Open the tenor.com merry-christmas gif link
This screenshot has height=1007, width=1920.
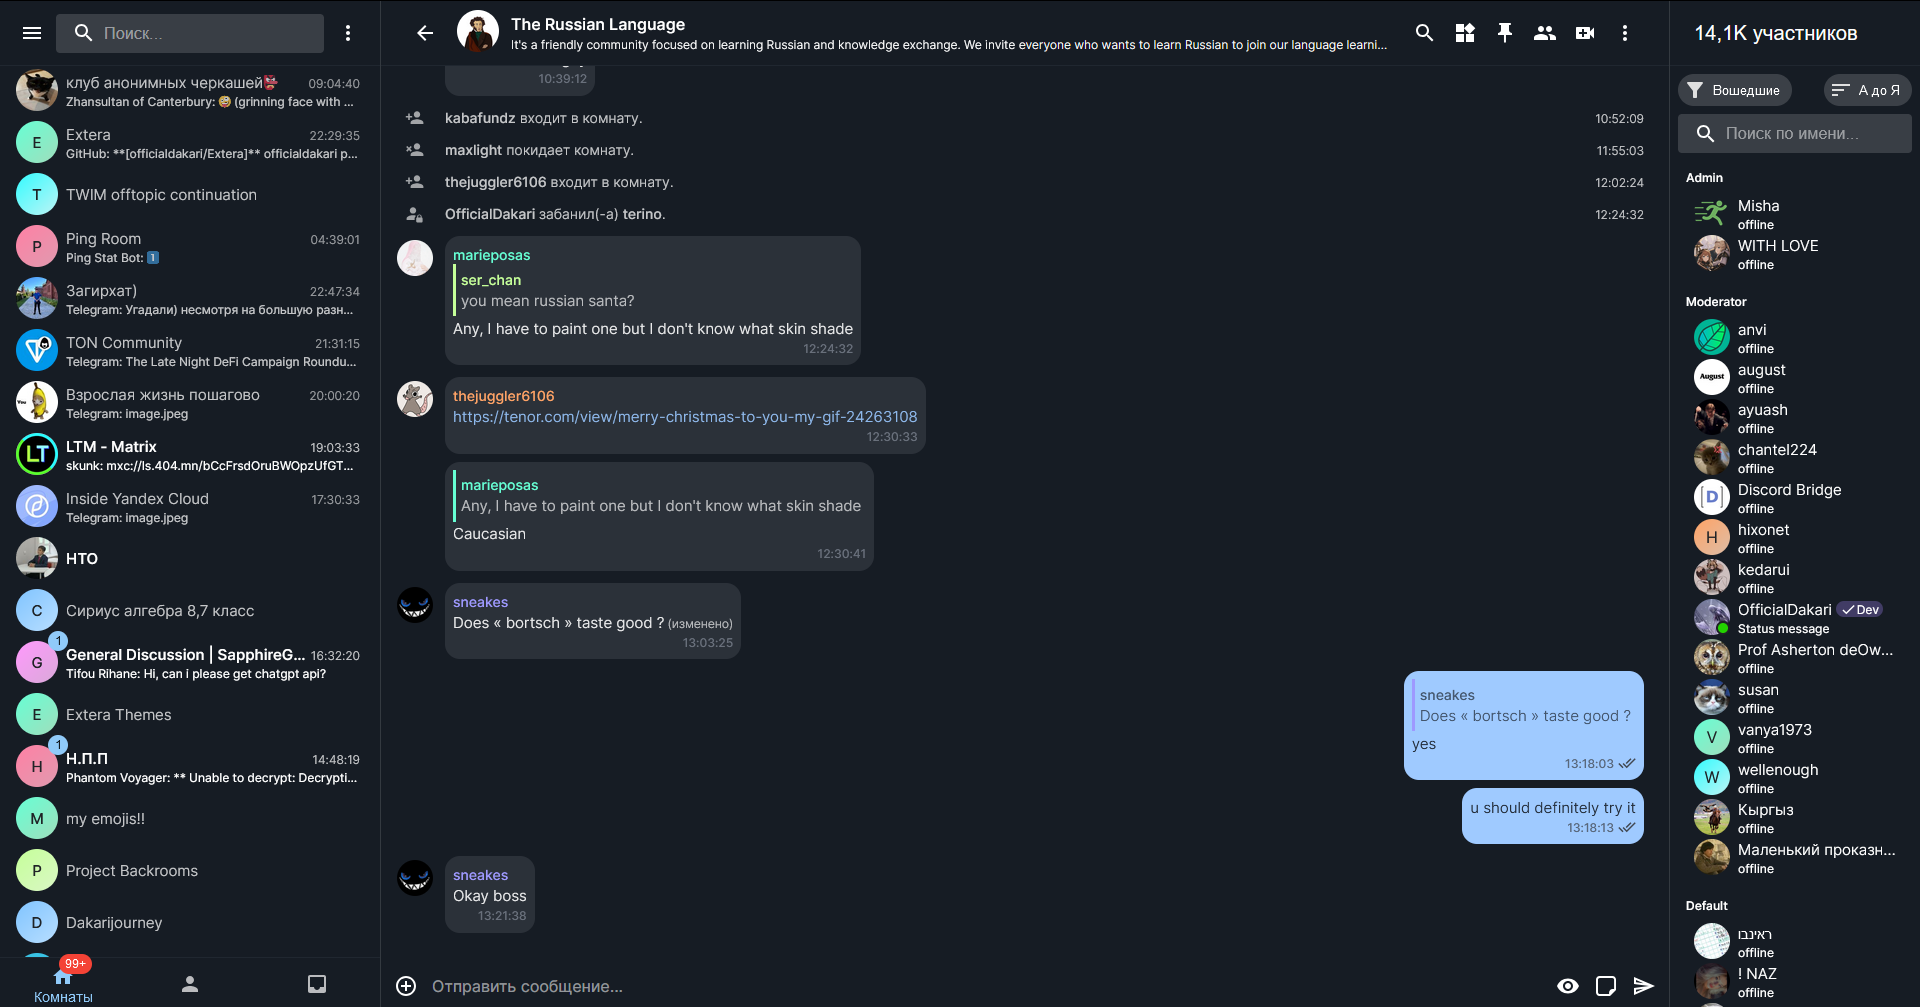point(685,417)
